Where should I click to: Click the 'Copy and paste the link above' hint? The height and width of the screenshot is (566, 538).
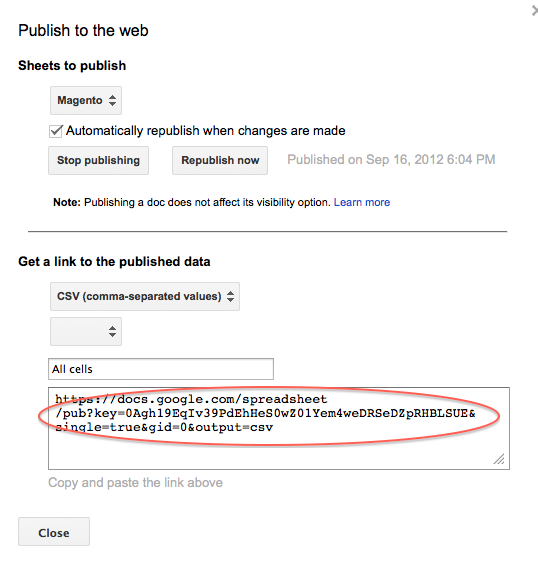135,483
